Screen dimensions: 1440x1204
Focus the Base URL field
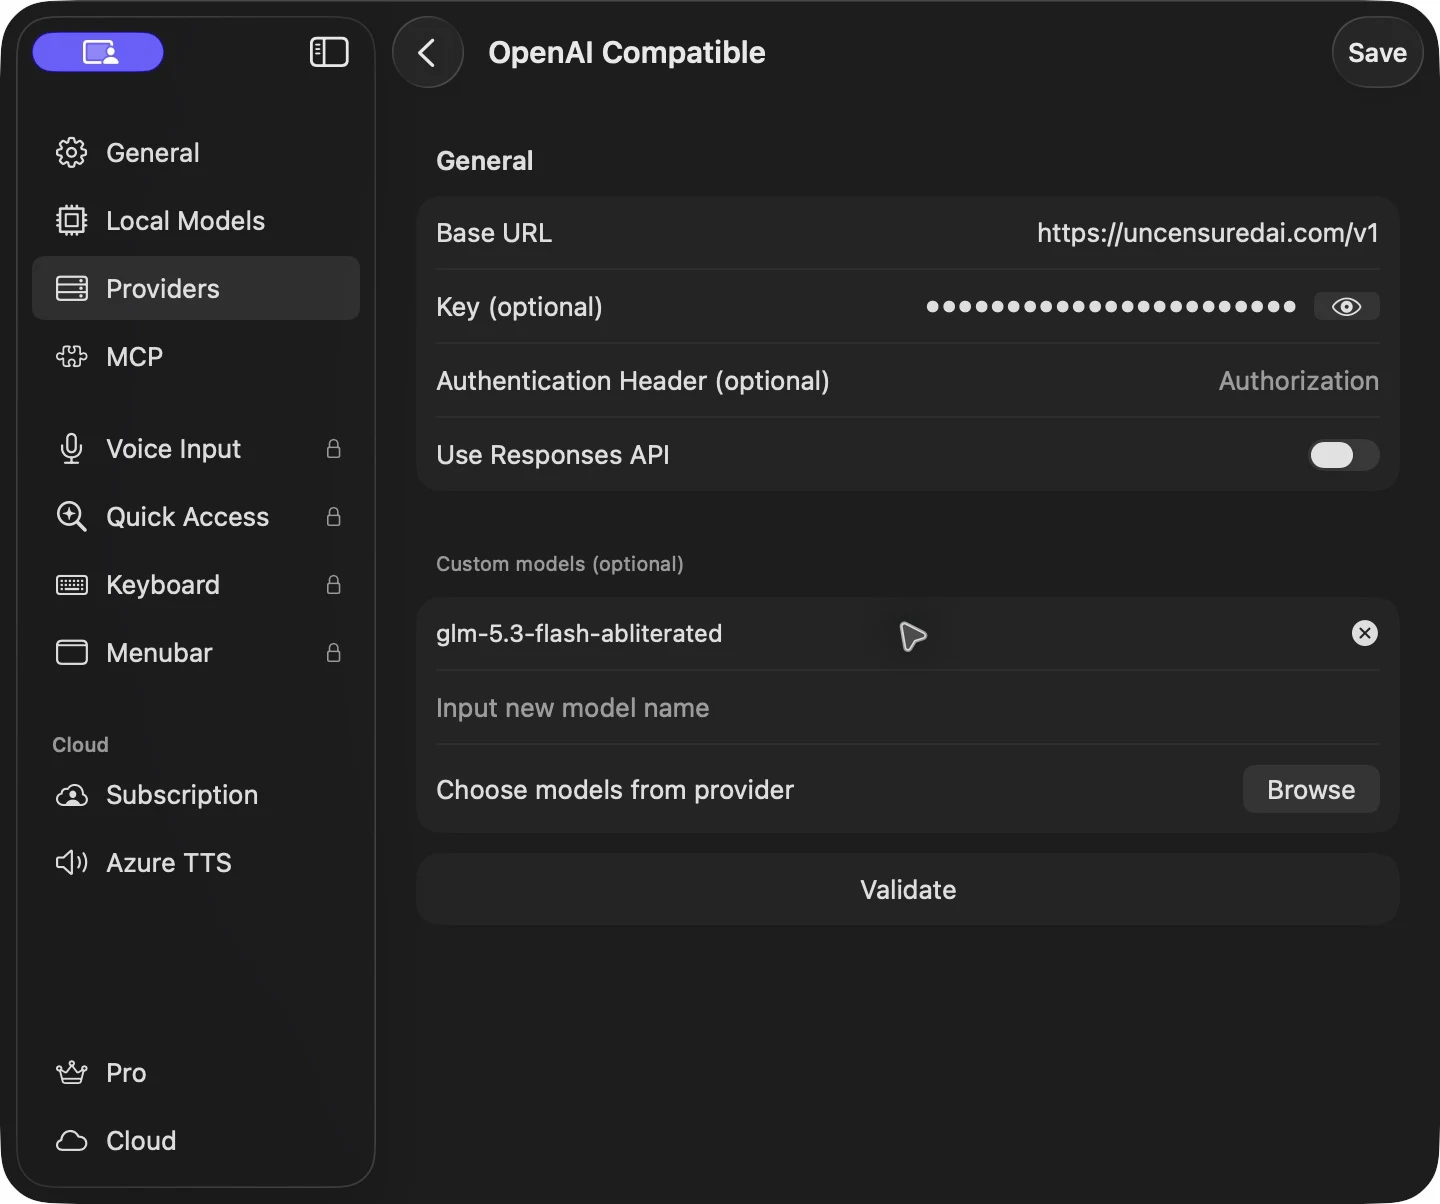pos(907,233)
